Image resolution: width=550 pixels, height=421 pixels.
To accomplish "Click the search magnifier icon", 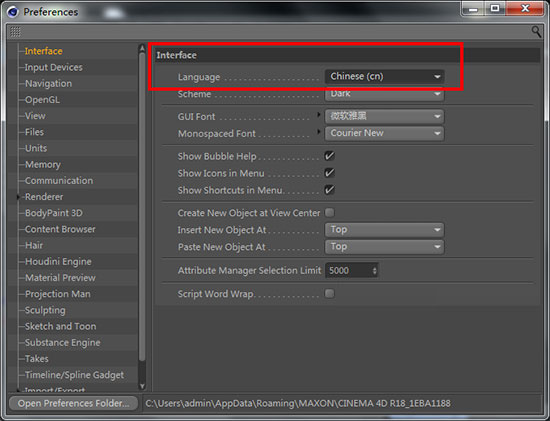I will click(536, 32).
